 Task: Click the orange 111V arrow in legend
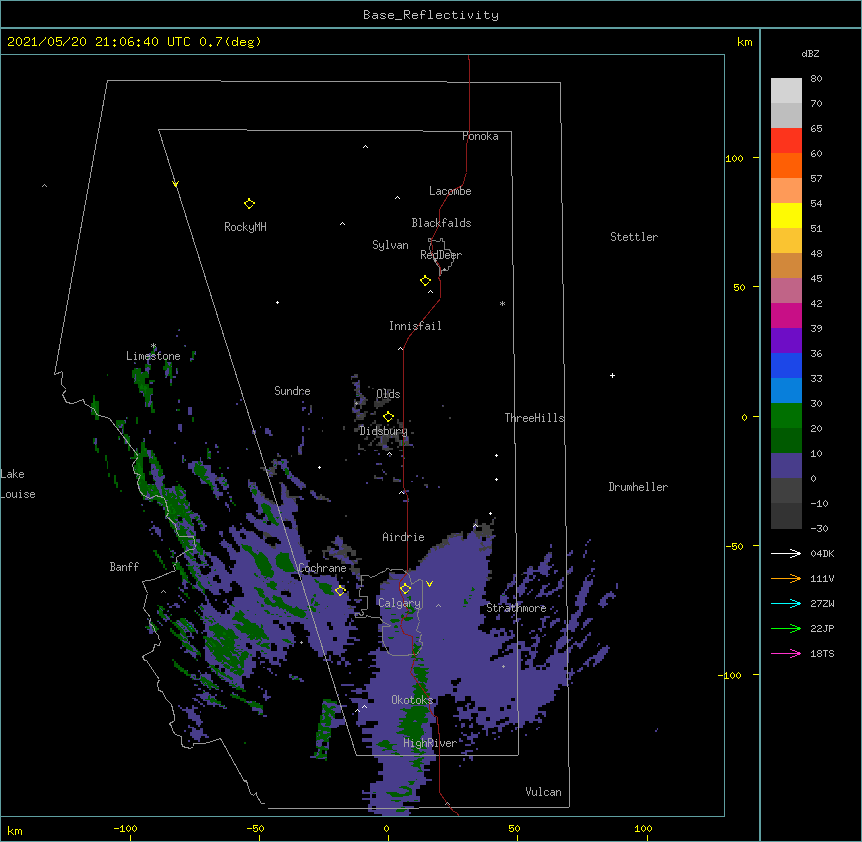point(786,578)
